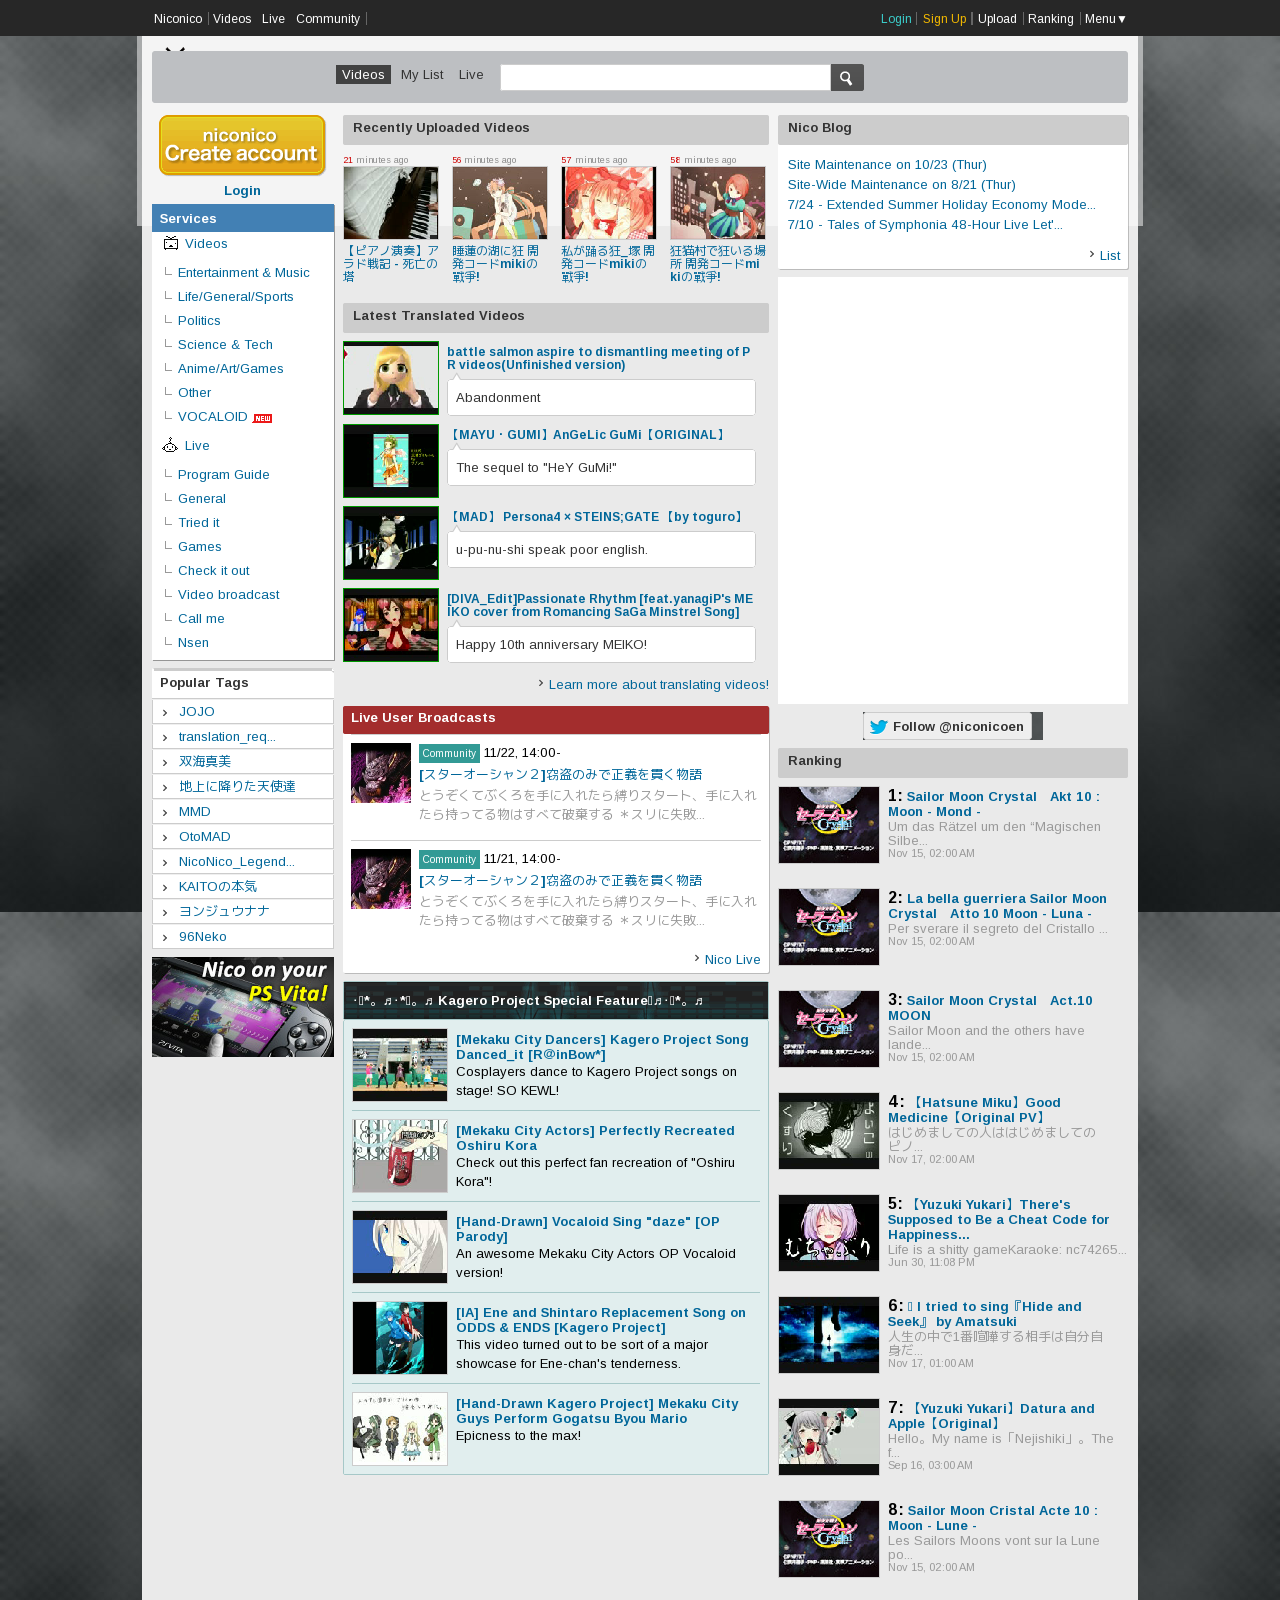Viewport: 1280px width, 1600px height.
Task: Open the piano video thumbnail 21 minutes ago
Action: [391, 203]
